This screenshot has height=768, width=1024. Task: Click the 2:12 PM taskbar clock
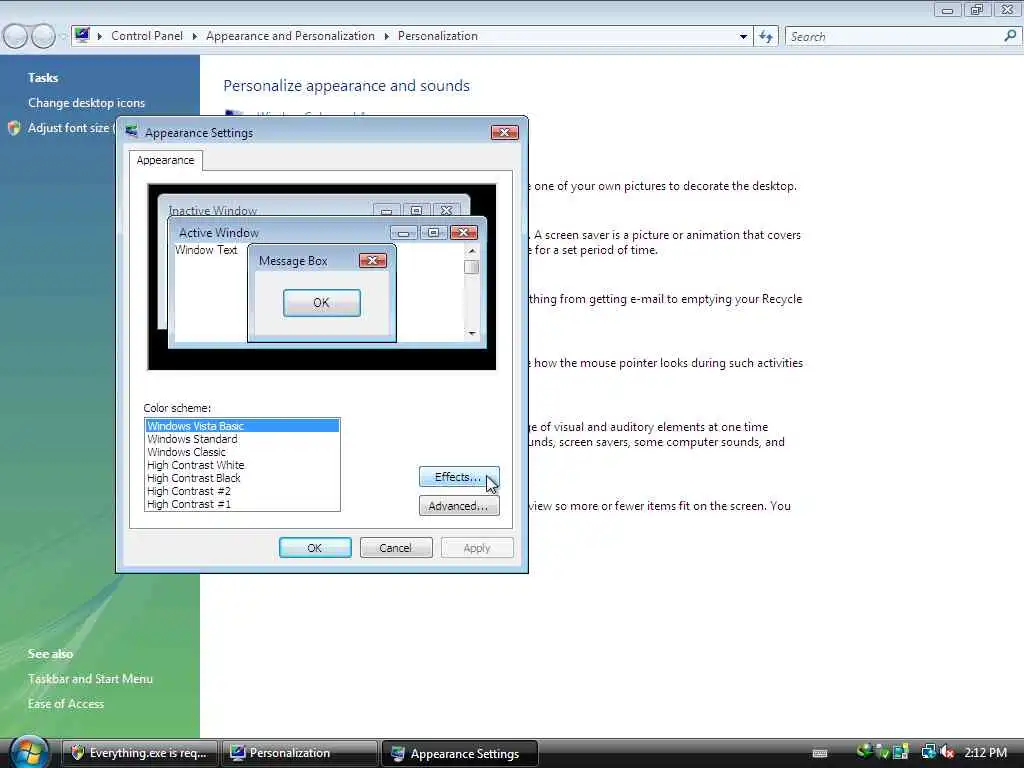(x=985, y=752)
